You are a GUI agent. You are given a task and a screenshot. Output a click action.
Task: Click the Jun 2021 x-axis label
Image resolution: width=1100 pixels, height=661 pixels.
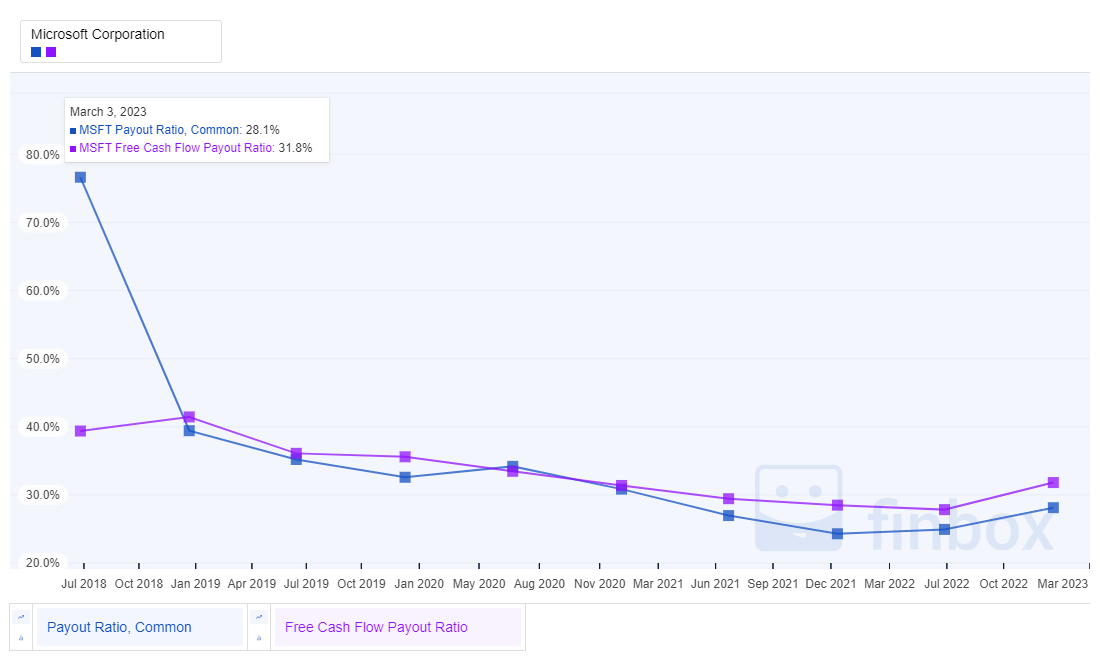click(x=716, y=584)
